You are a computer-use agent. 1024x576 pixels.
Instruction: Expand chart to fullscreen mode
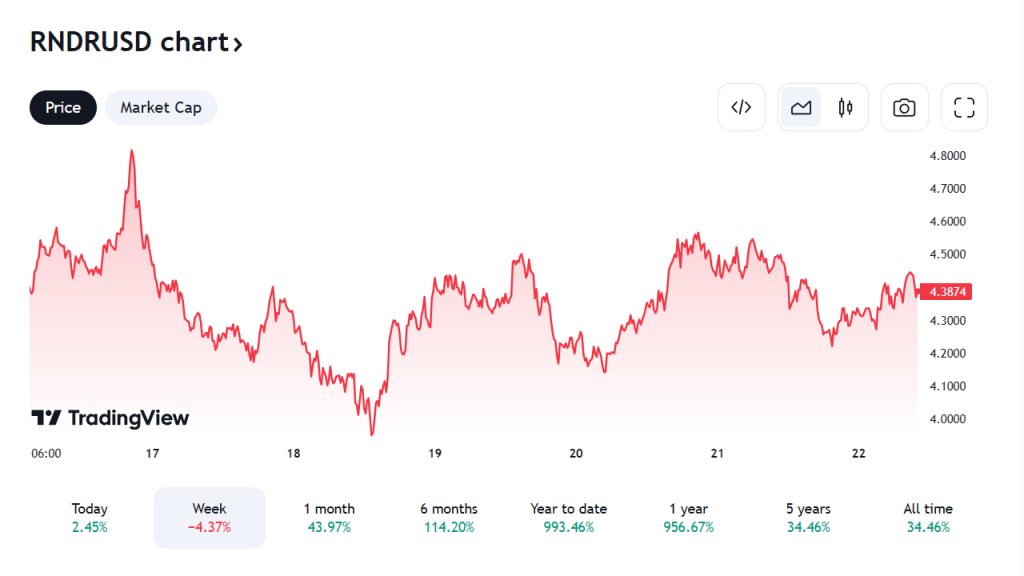tap(964, 107)
